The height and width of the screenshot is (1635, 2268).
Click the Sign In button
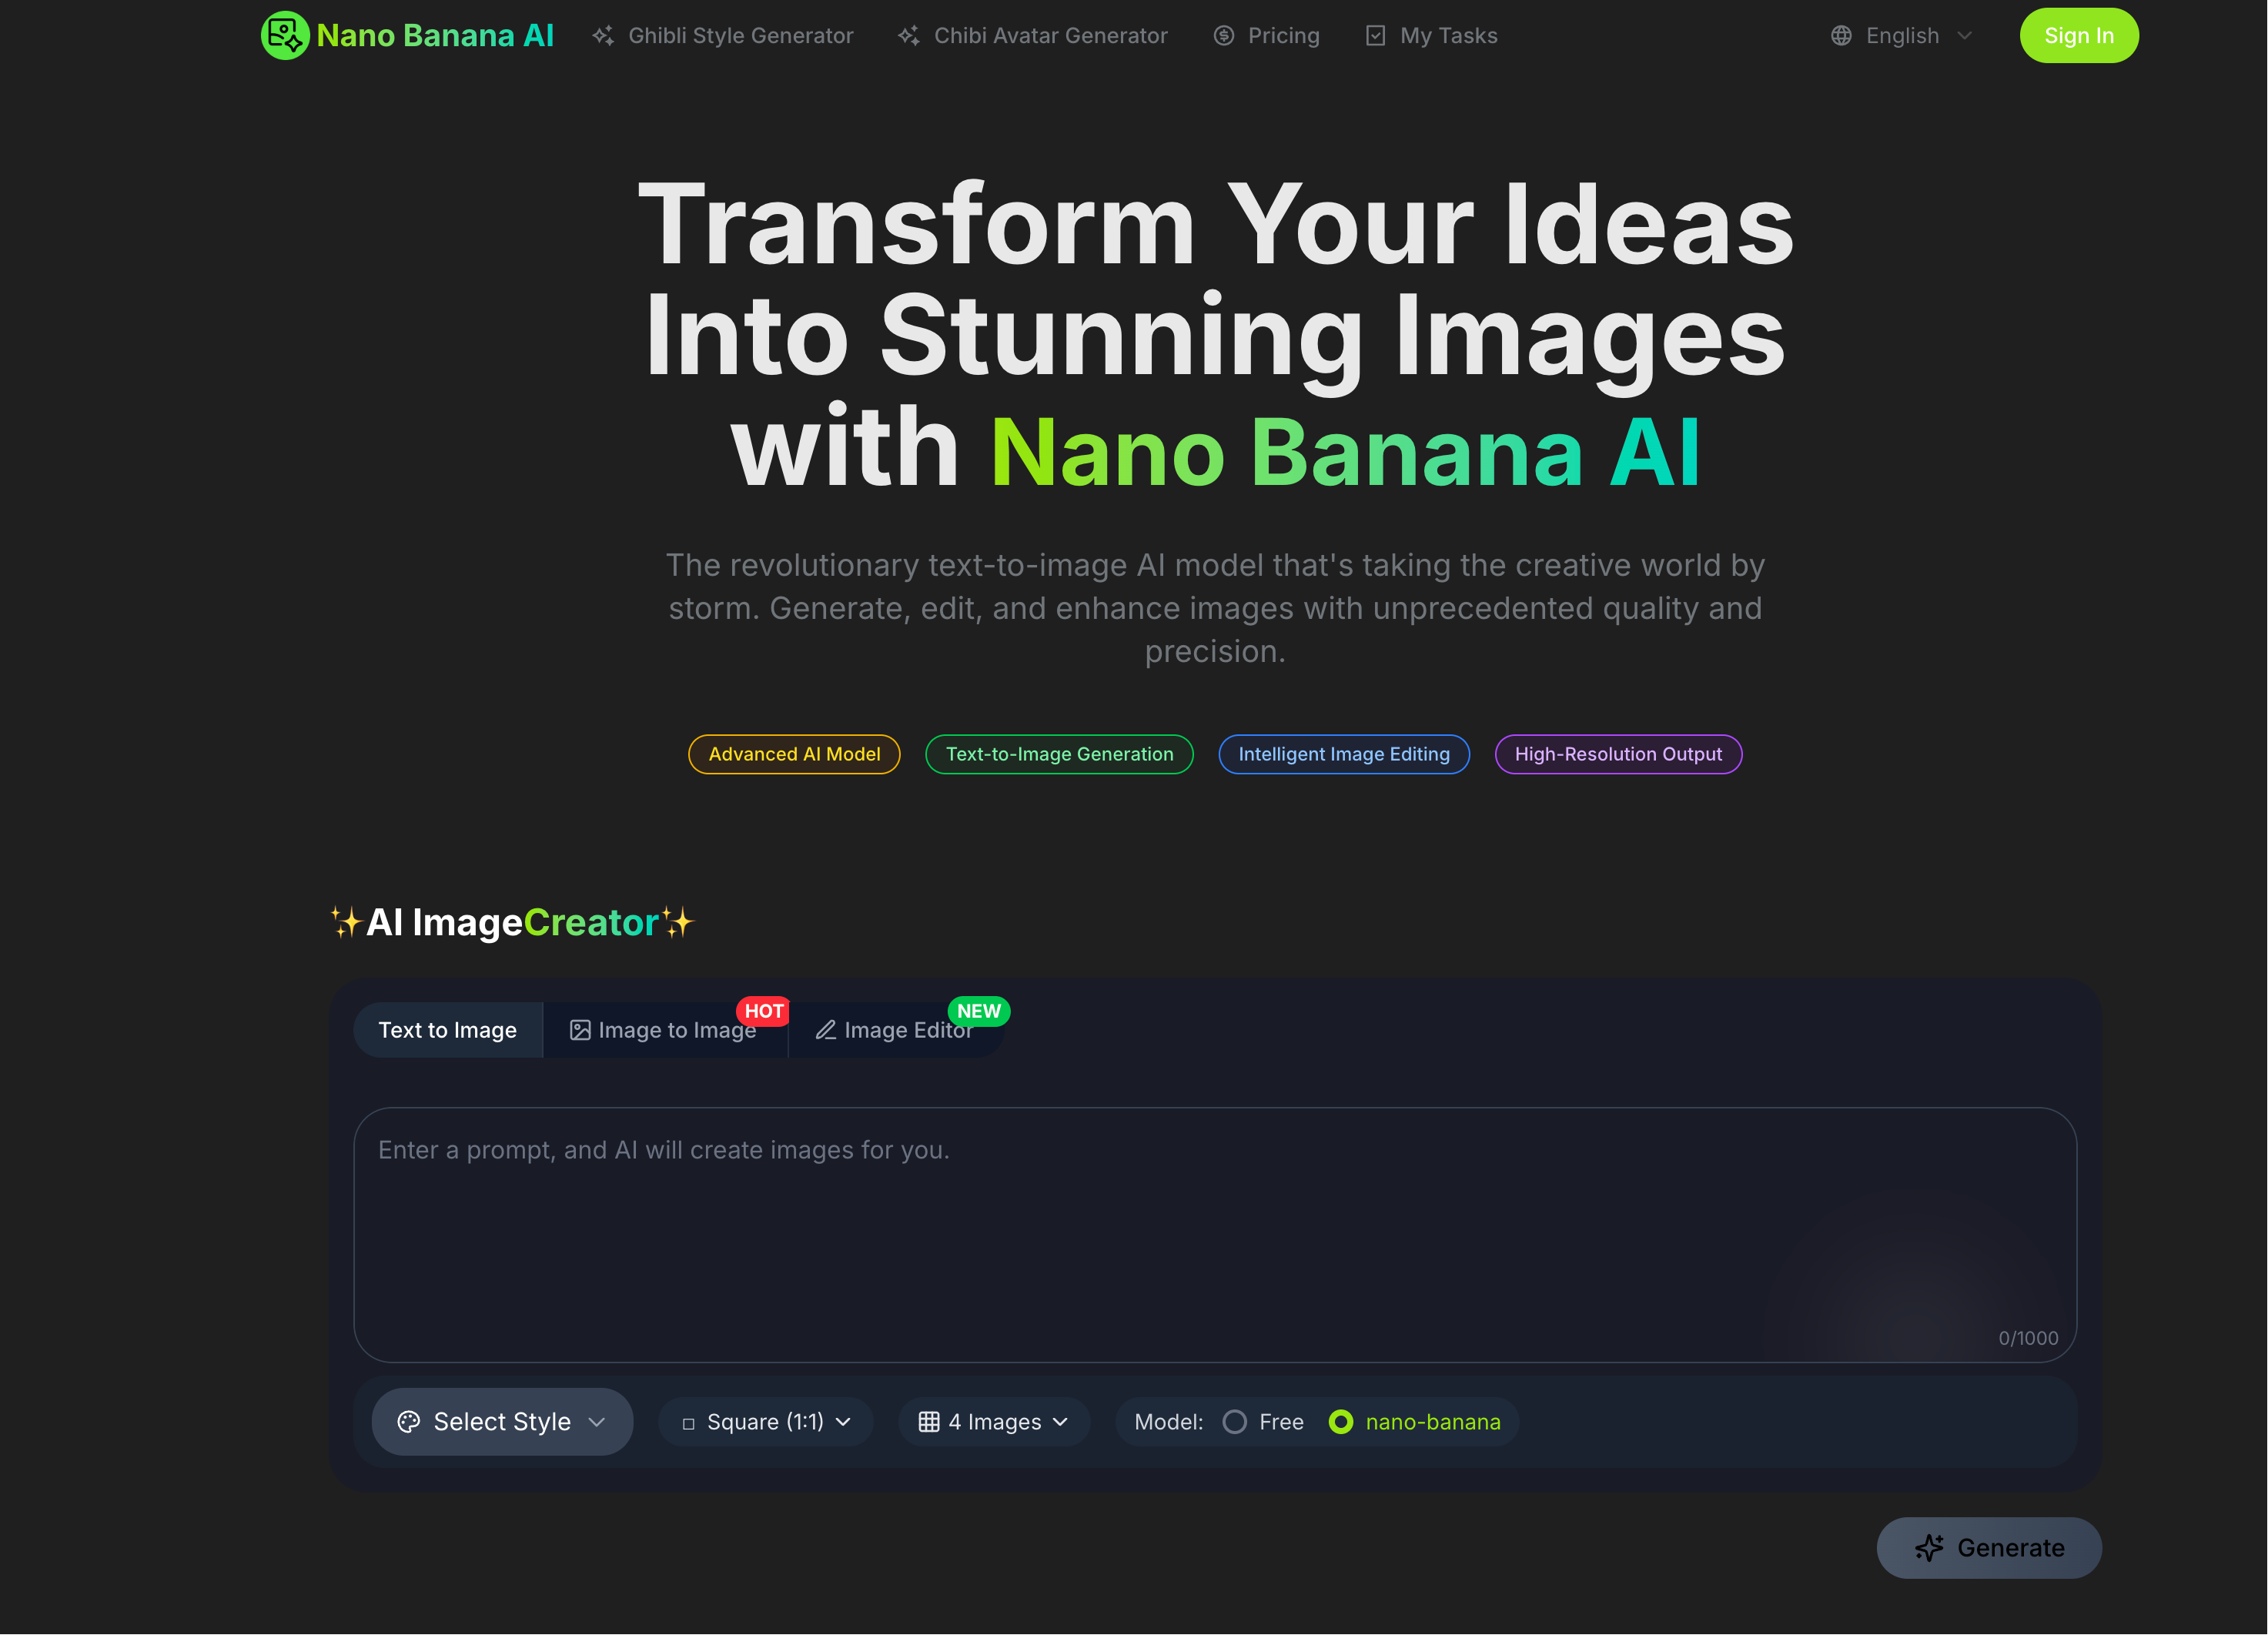[2078, 36]
